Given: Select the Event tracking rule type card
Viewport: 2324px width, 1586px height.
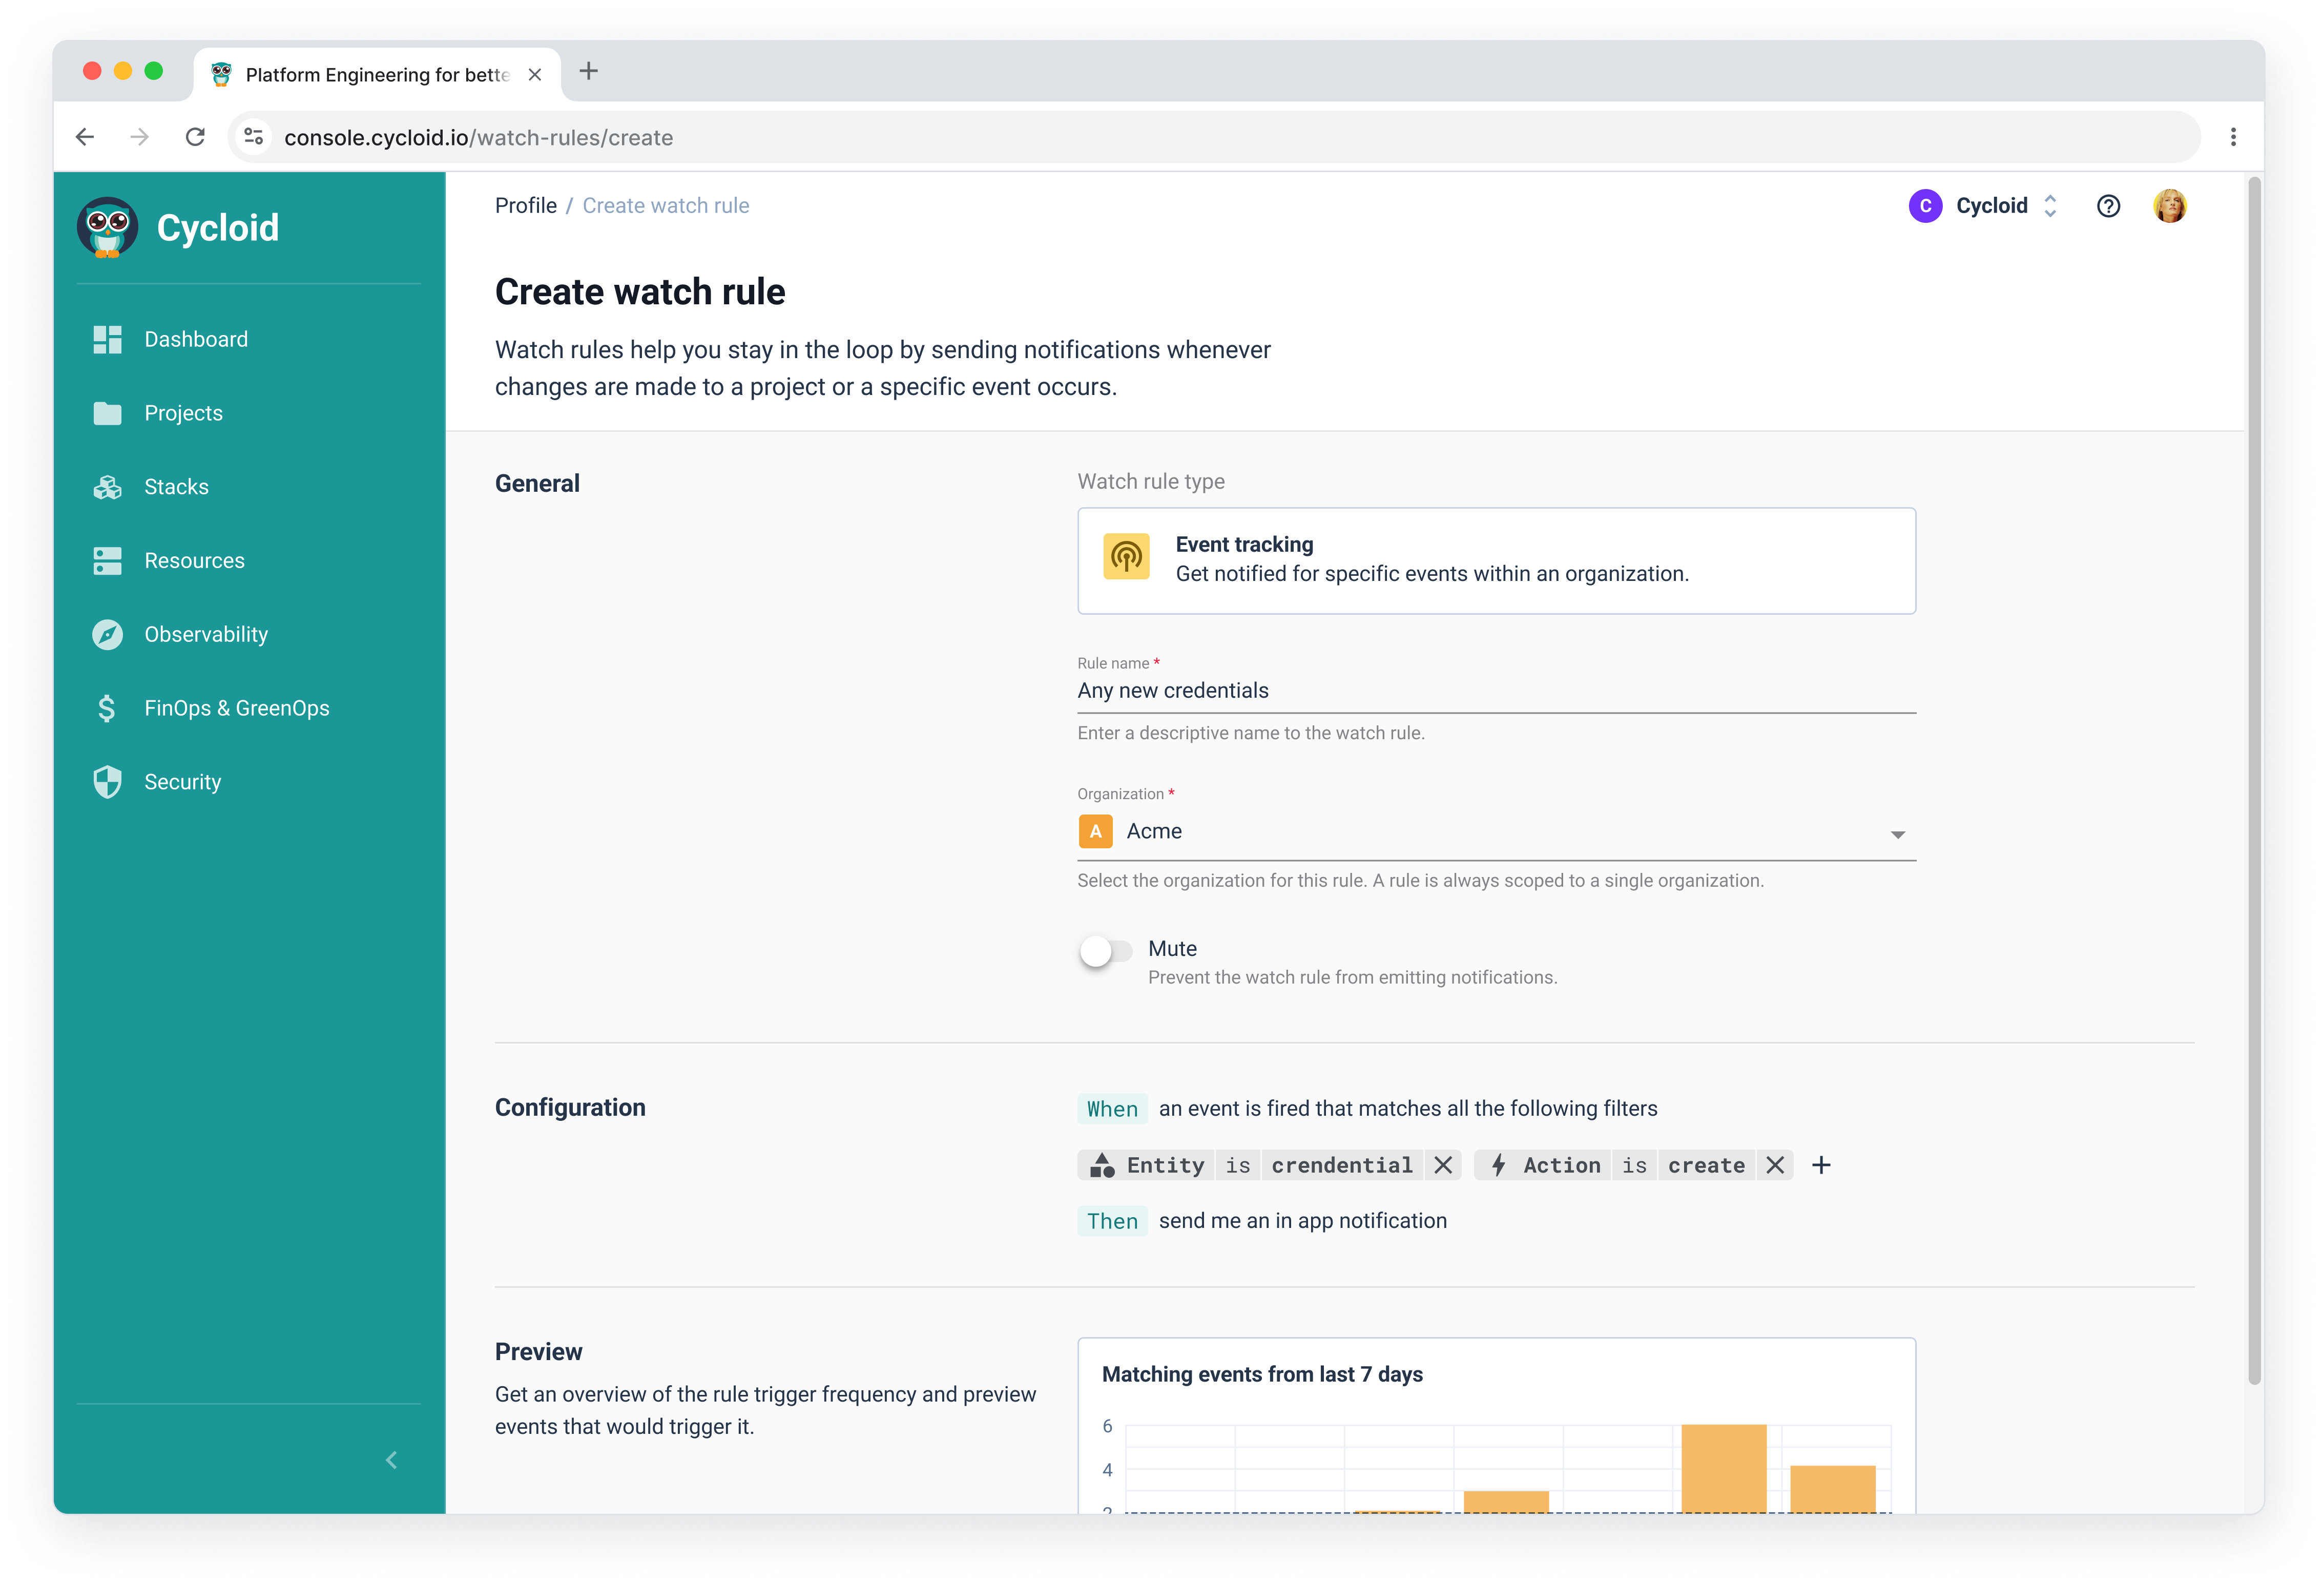Looking at the screenshot, I should point(1496,560).
